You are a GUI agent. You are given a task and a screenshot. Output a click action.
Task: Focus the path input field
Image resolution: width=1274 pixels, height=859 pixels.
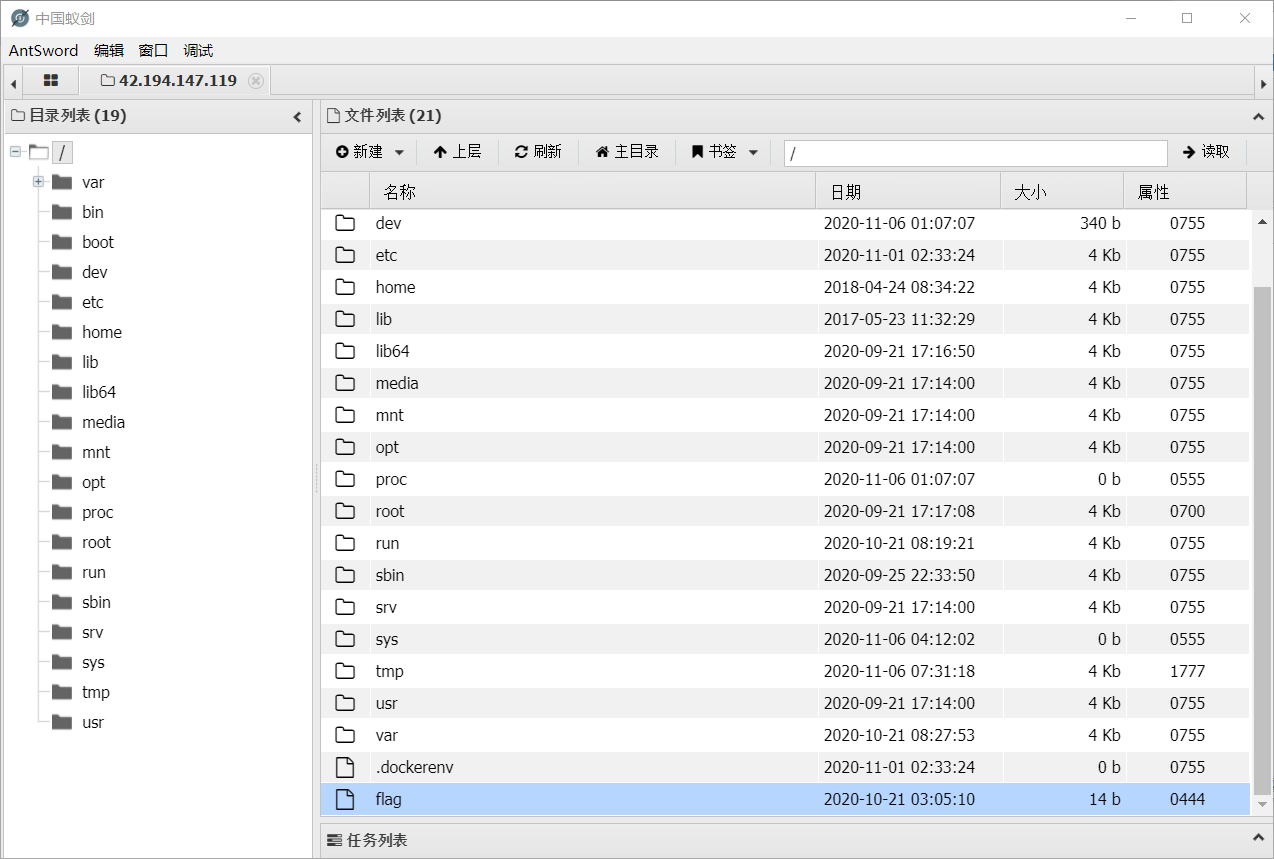(x=975, y=153)
